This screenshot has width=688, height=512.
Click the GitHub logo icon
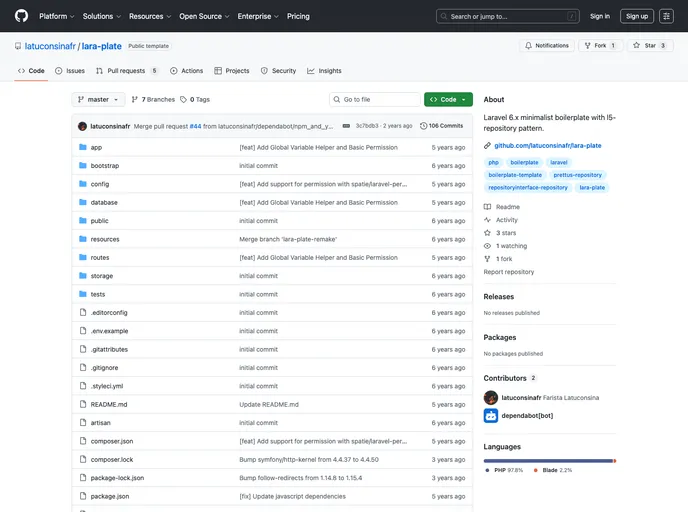(x=21, y=16)
